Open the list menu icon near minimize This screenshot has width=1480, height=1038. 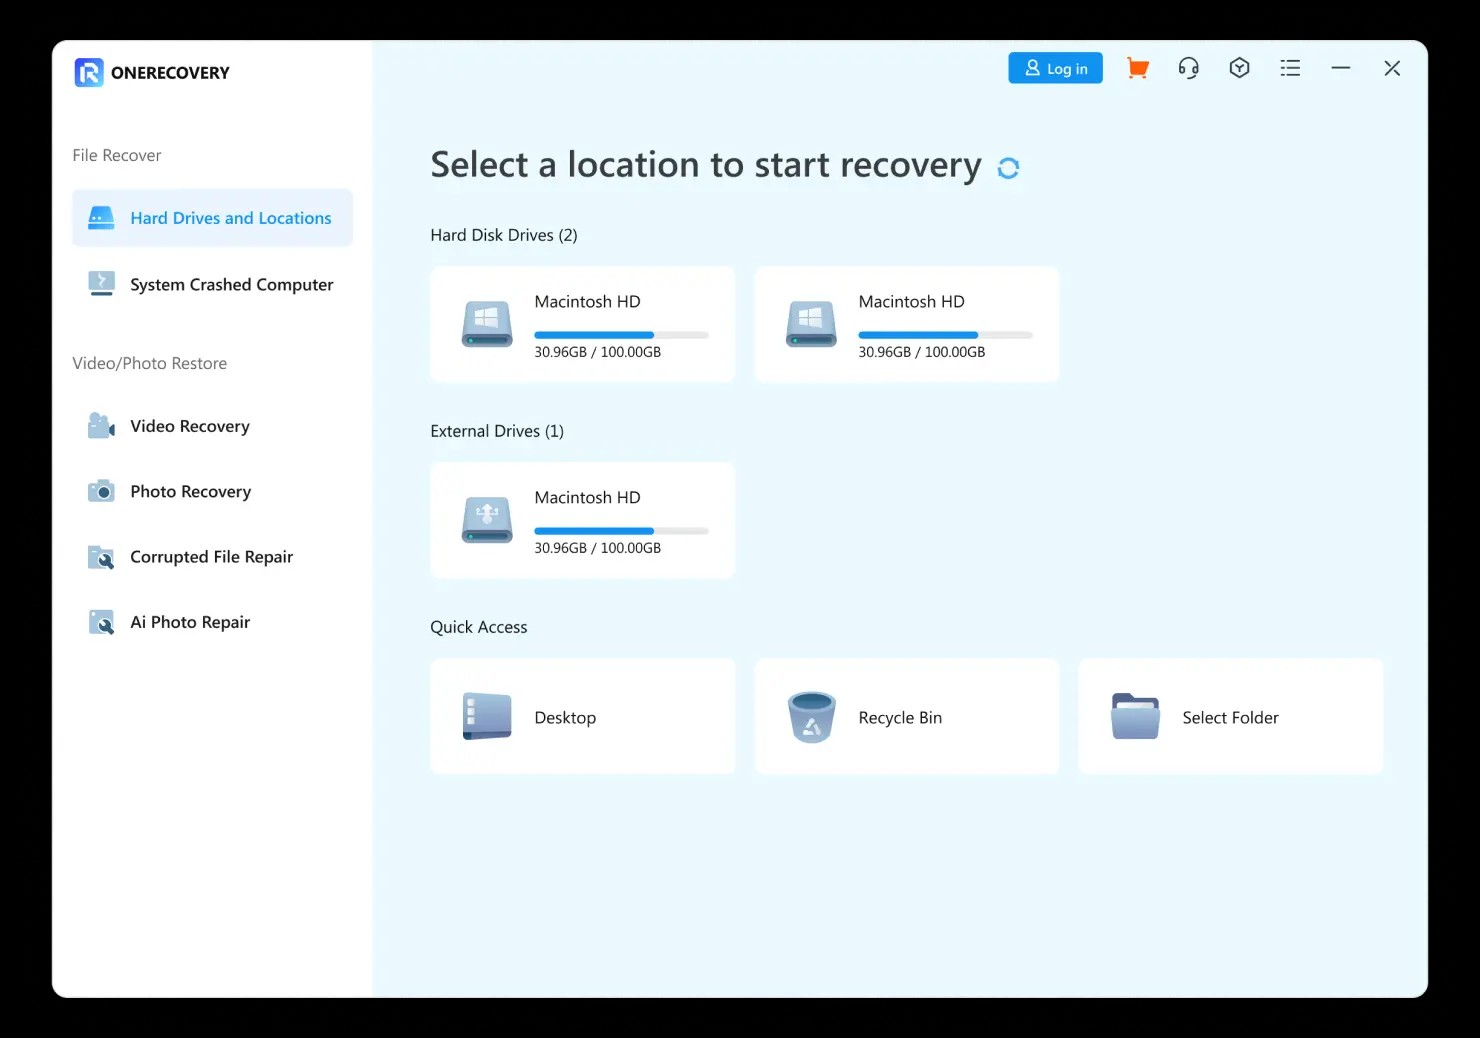click(x=1290, y=67)
